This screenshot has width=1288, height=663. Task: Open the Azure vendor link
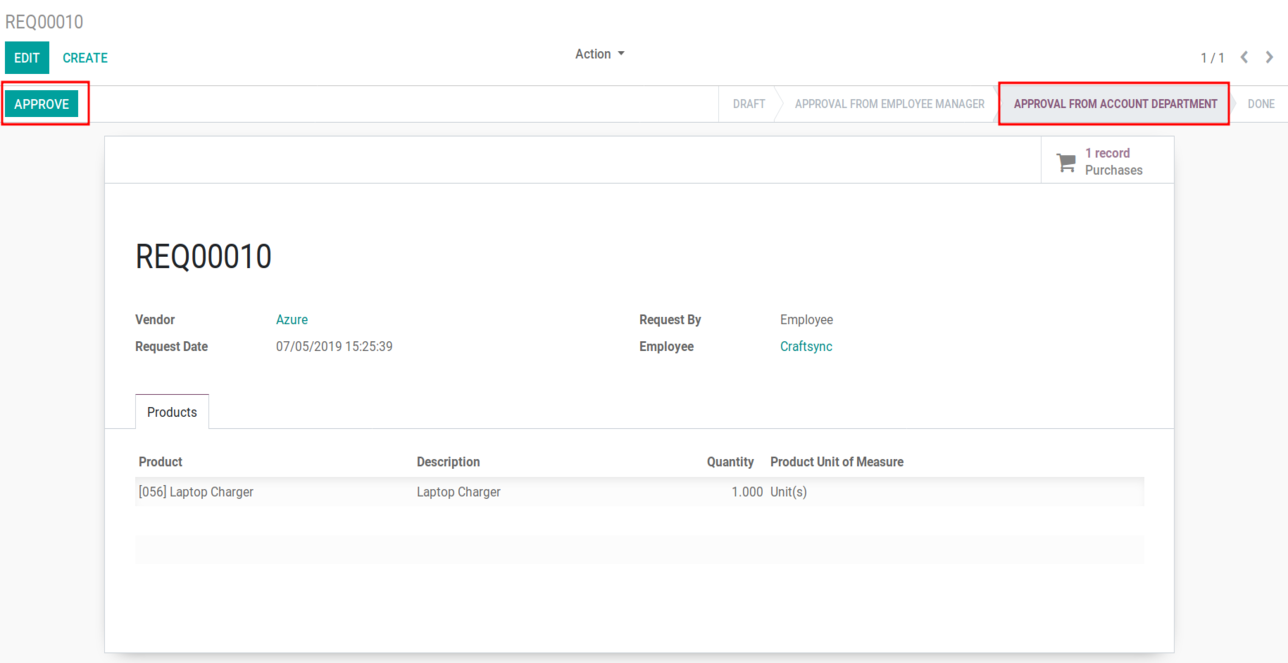pyautogui.click(x=292, y=320)
